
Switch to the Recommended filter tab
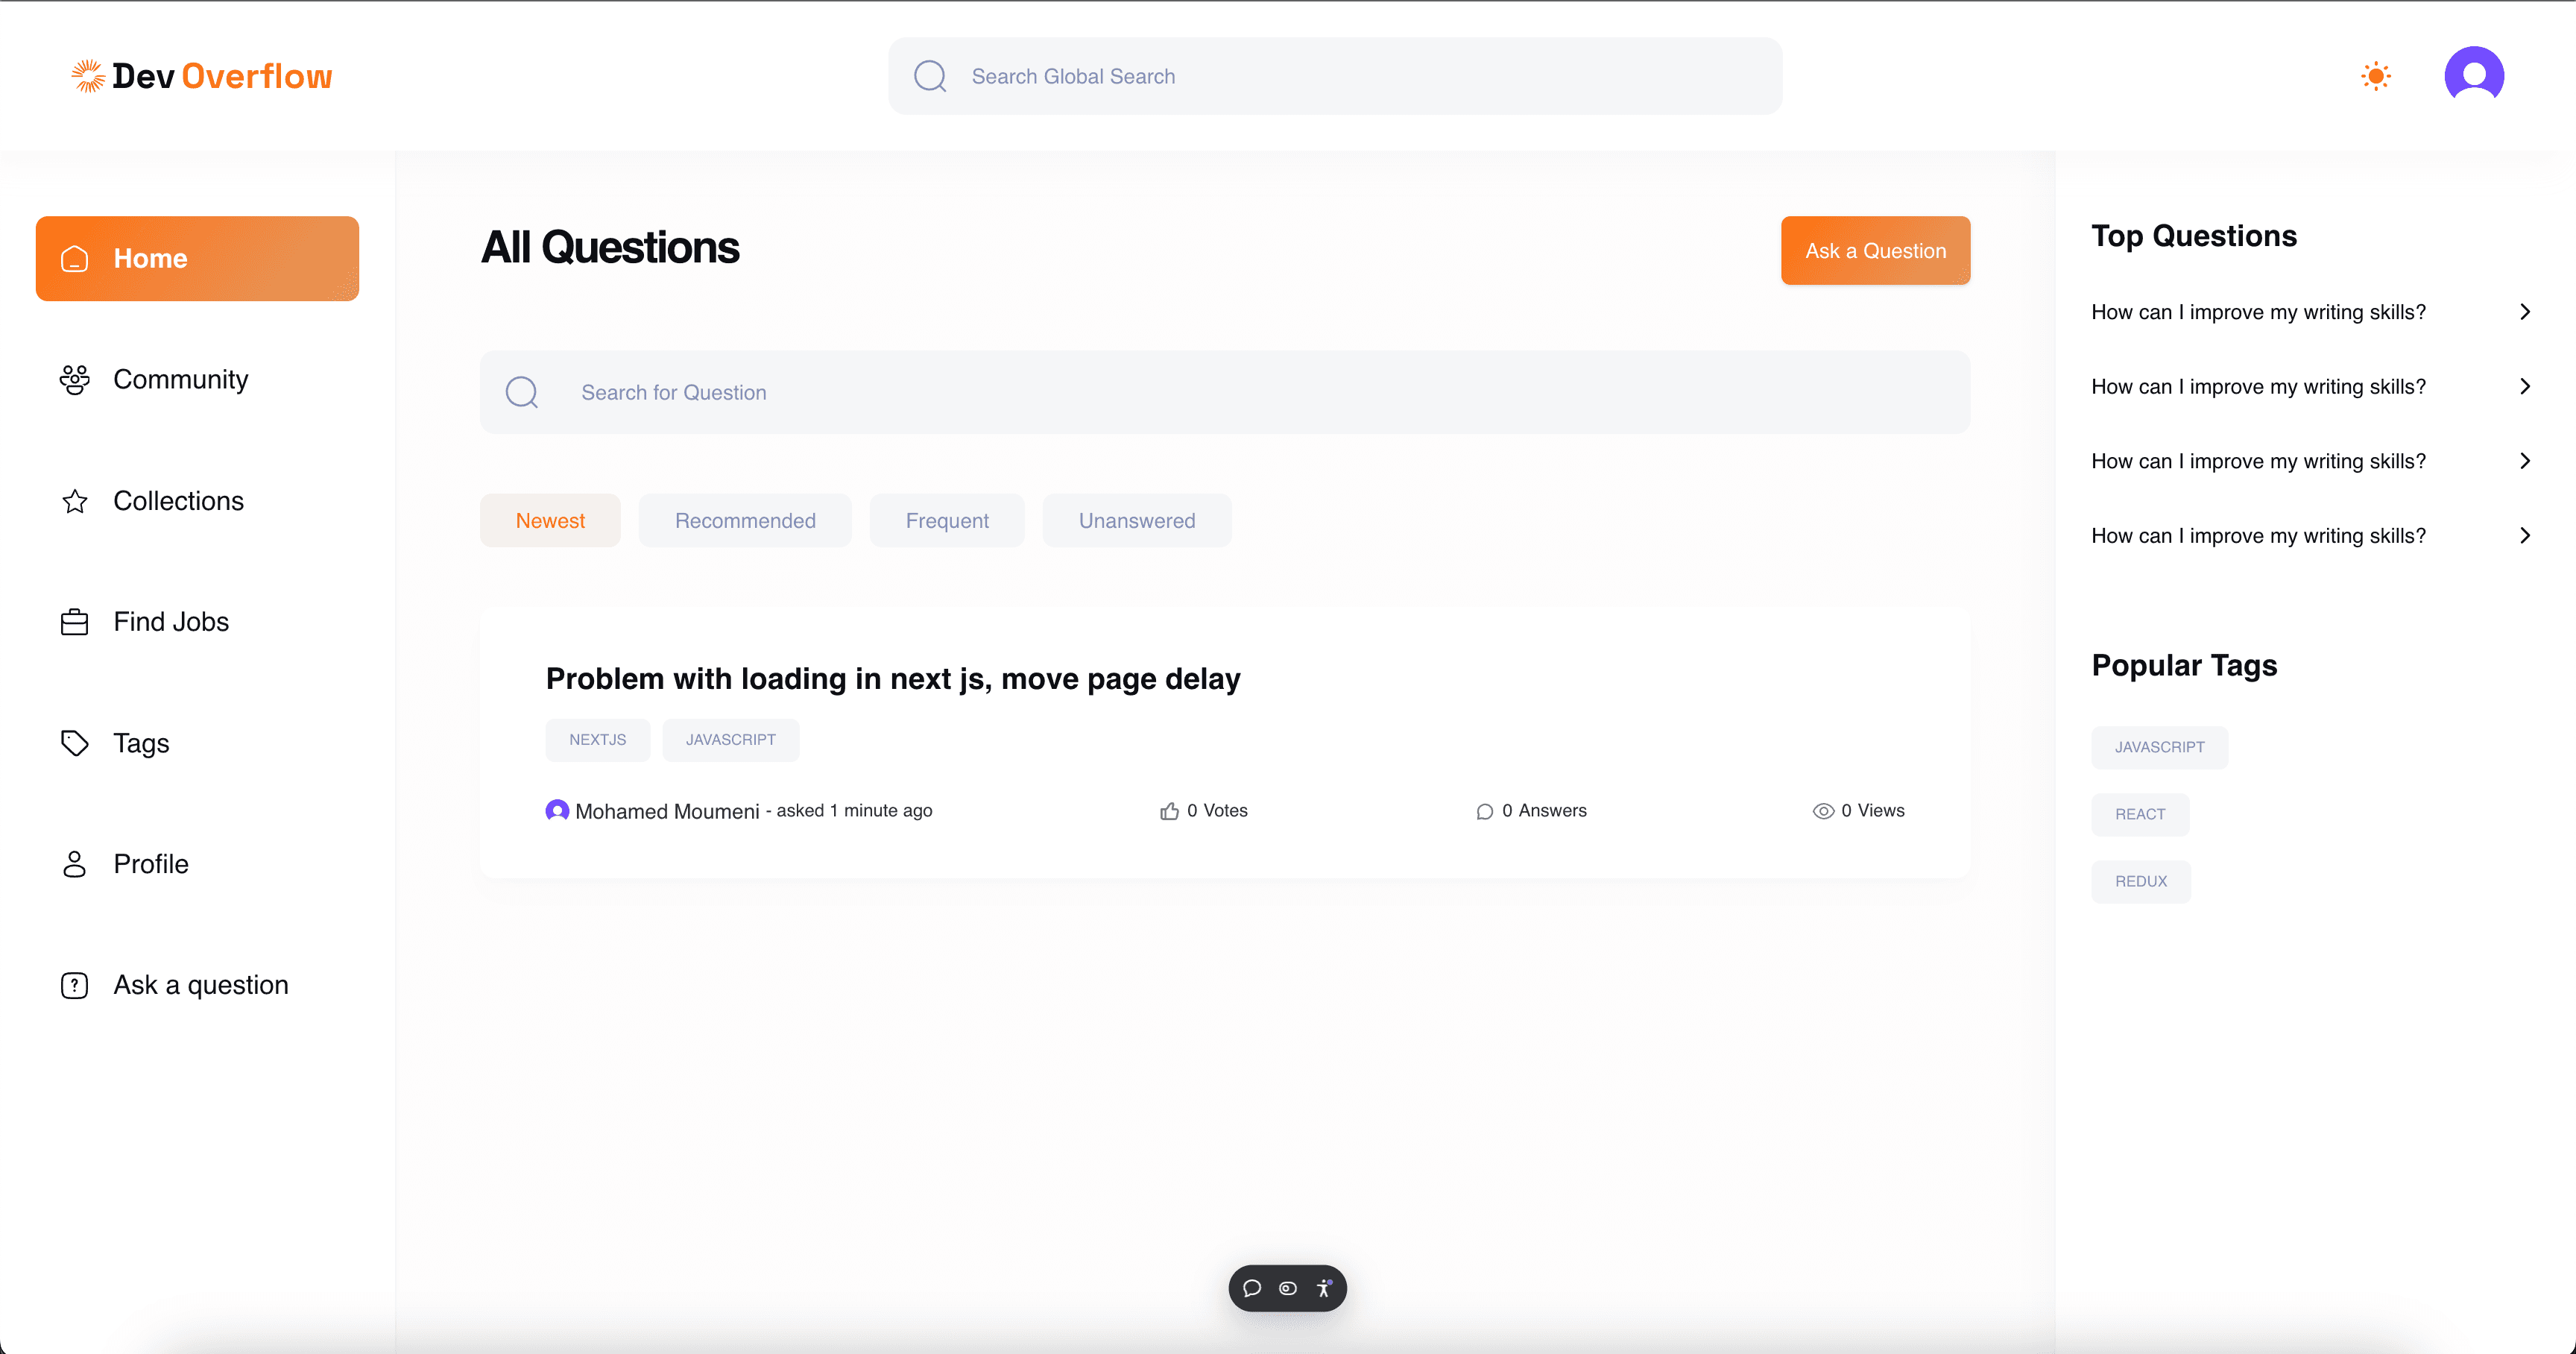745,520
